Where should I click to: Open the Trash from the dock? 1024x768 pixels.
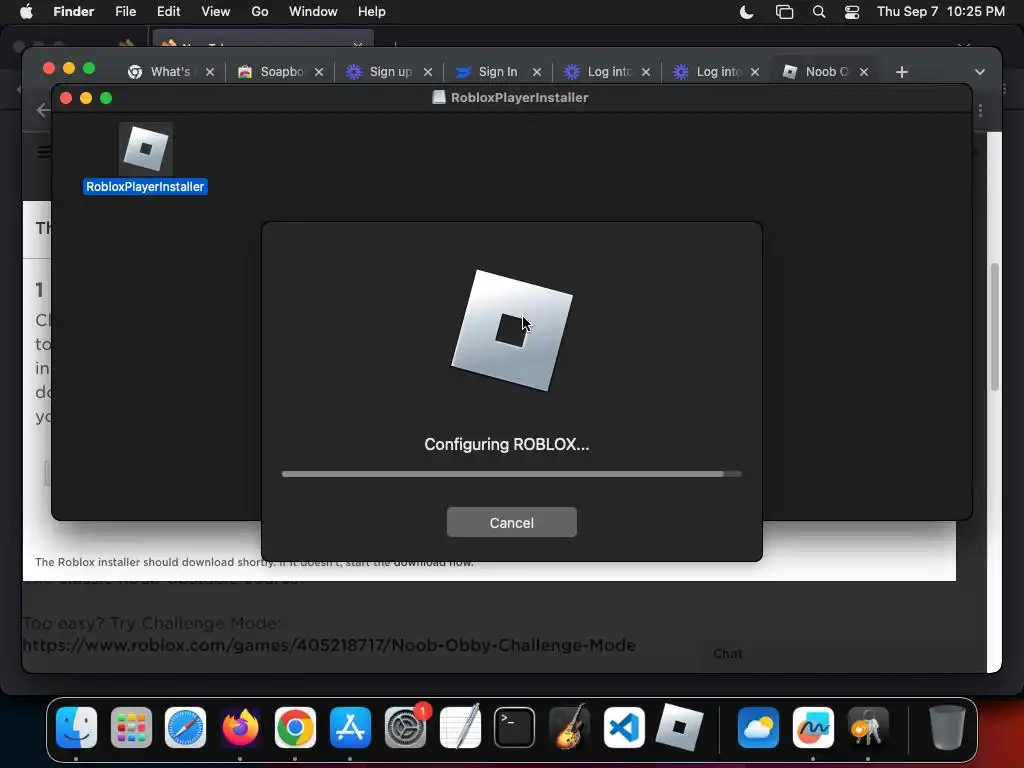coord(947,727)
